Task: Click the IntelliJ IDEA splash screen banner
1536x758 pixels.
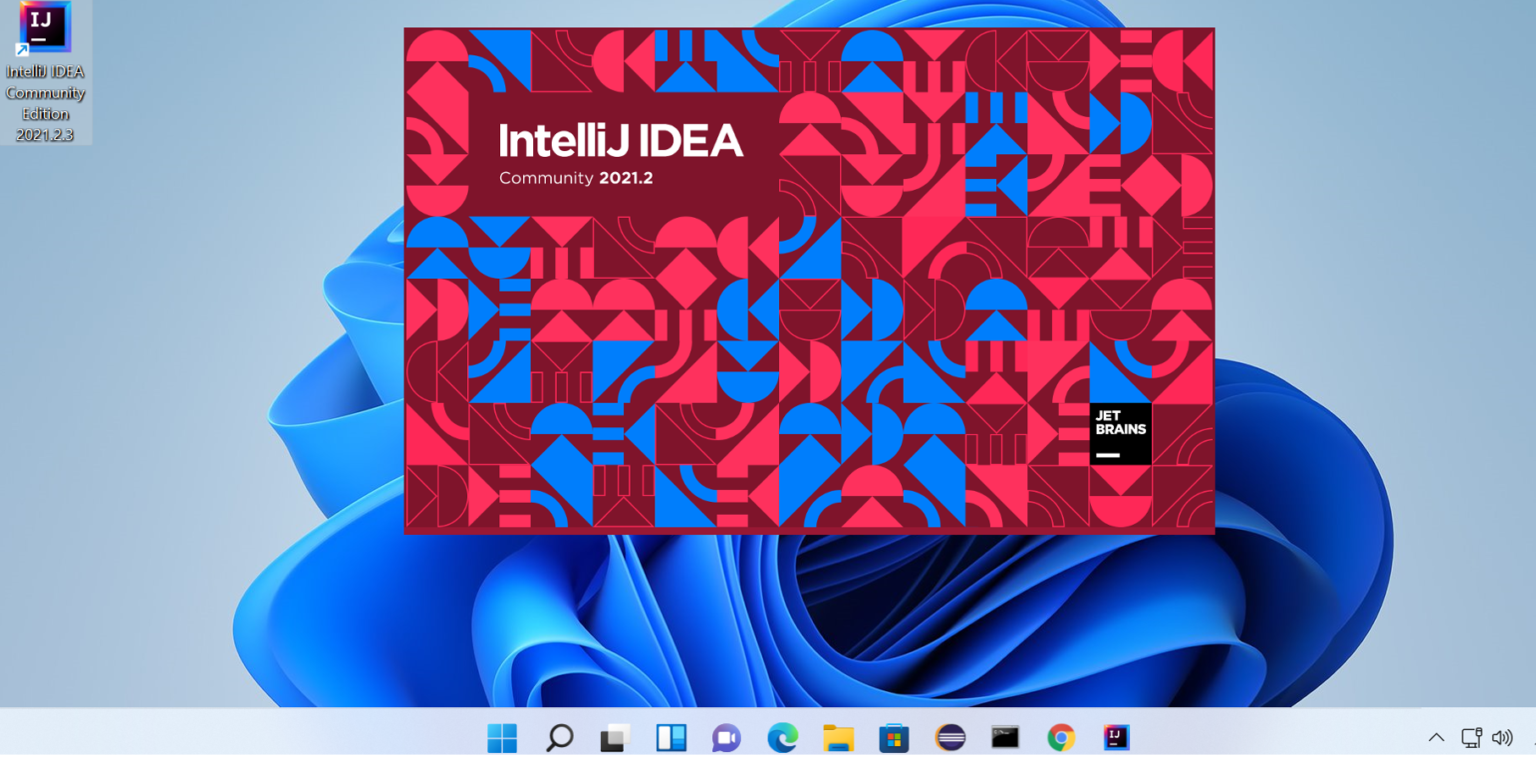Action: point(809,280)
